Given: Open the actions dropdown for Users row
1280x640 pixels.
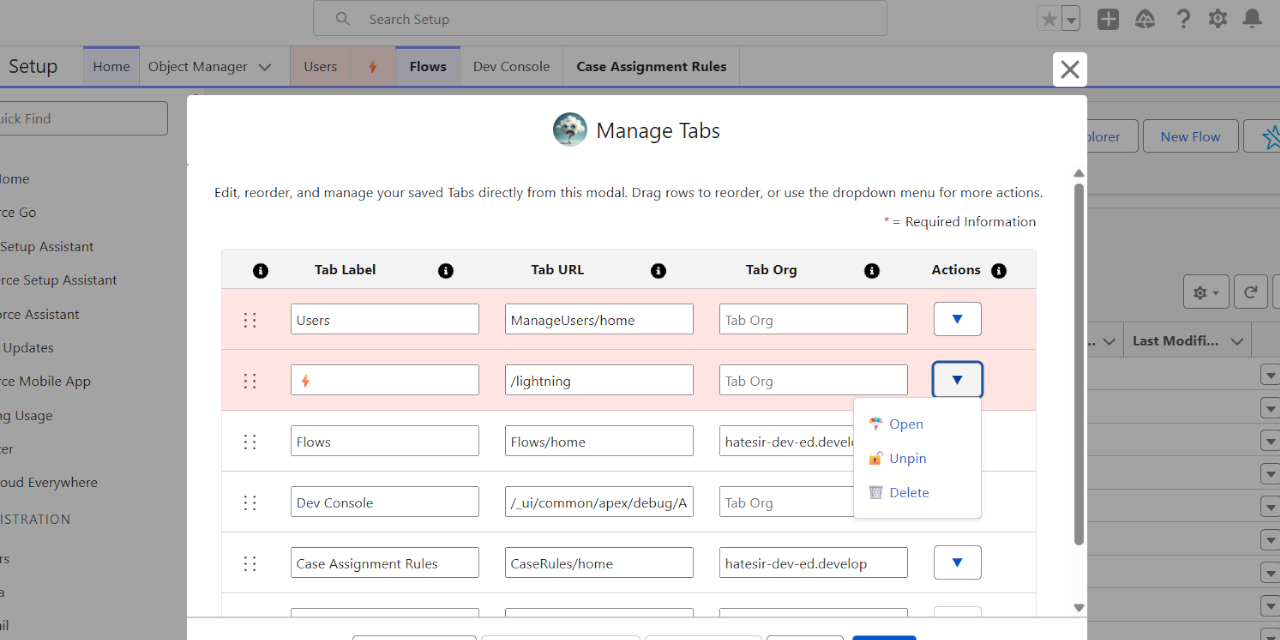Looking at the screenshot, I should click(957, 319).
